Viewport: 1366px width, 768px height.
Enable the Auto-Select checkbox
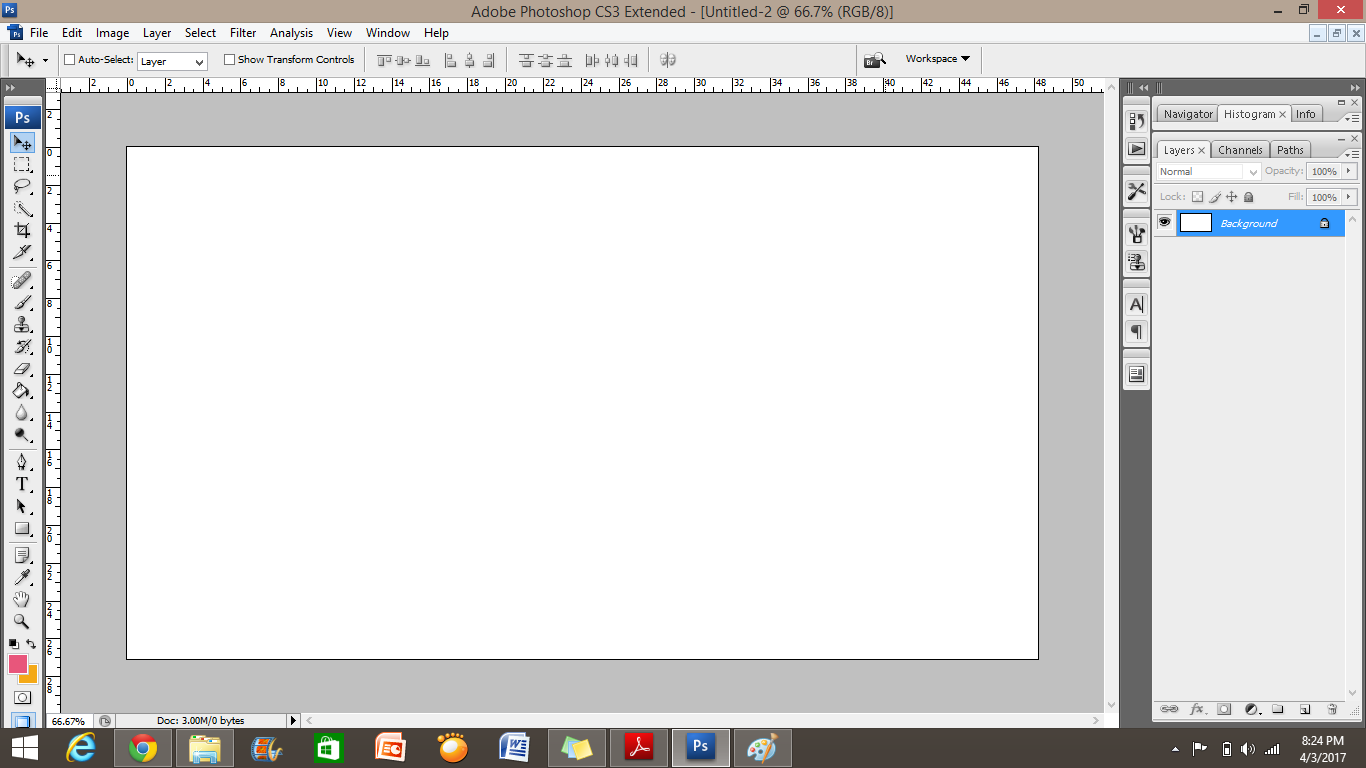tap(69, 59)
